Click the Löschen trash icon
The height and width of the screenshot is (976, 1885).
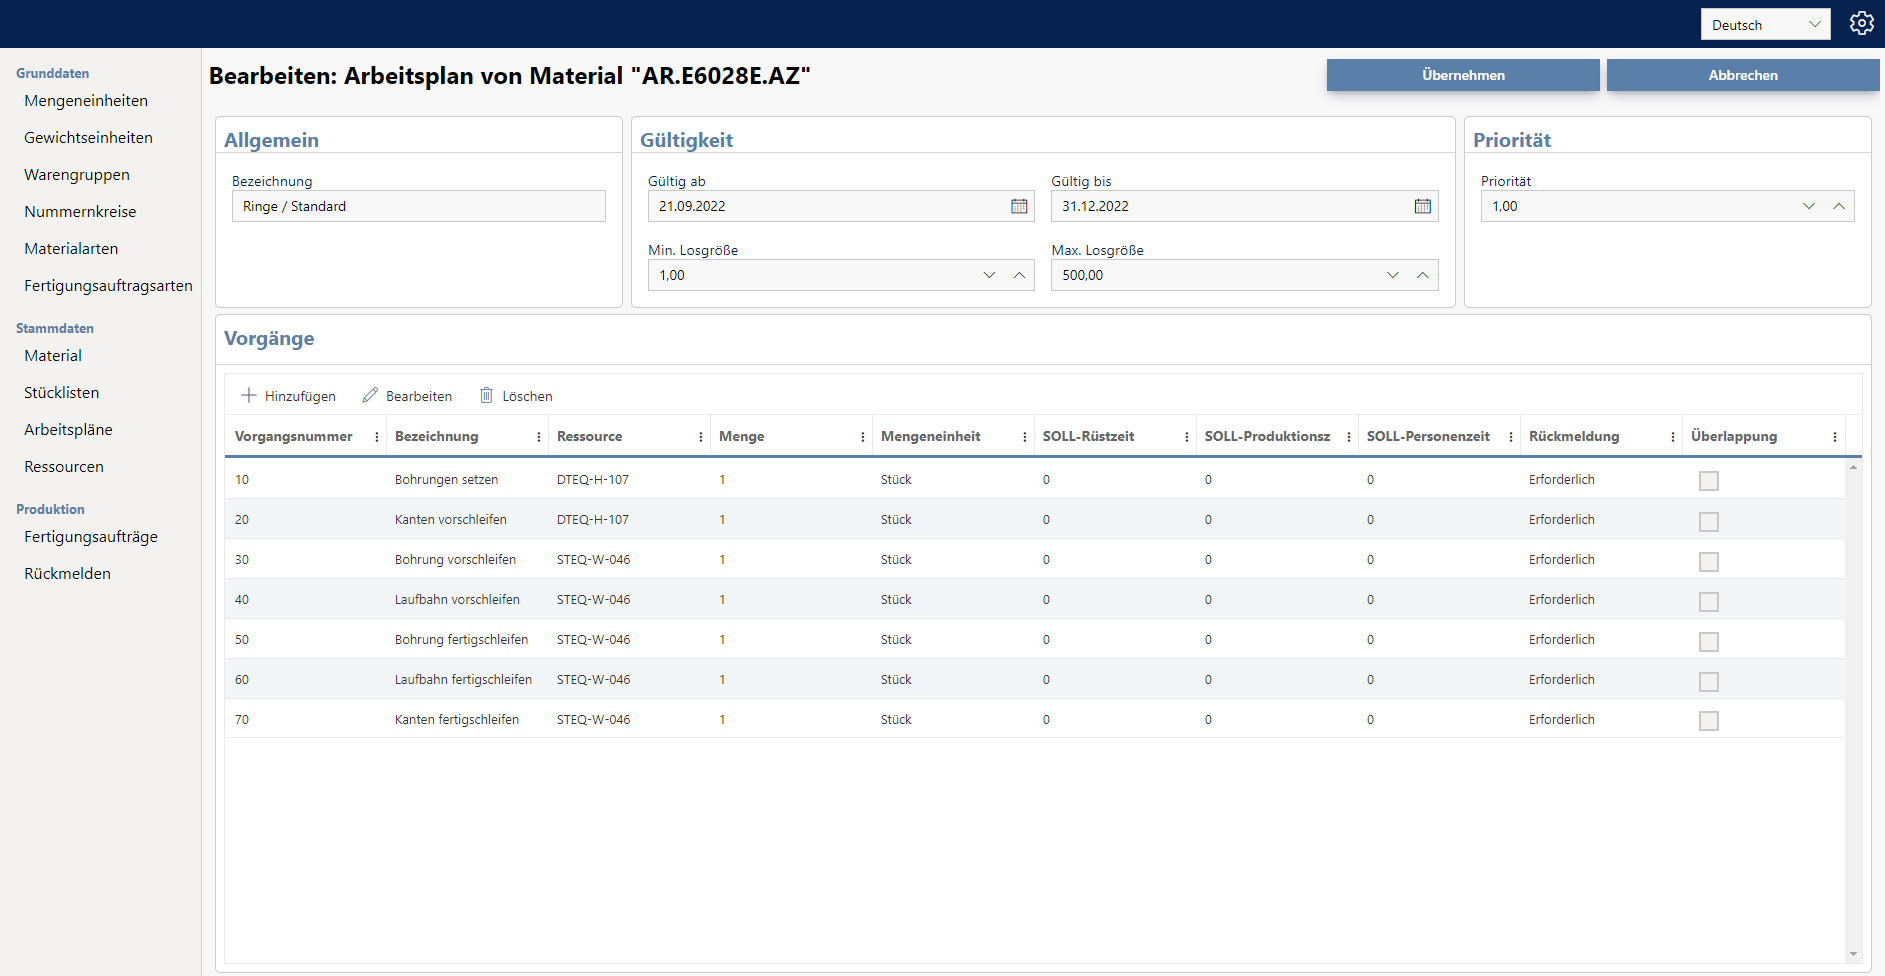(x=487, y=396)
